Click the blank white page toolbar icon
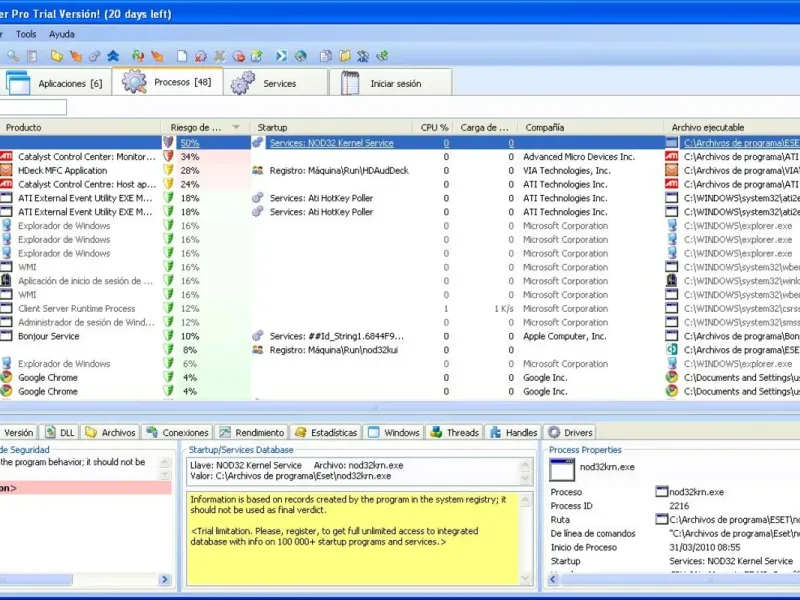The image size is (800, 600). [182, 56]
